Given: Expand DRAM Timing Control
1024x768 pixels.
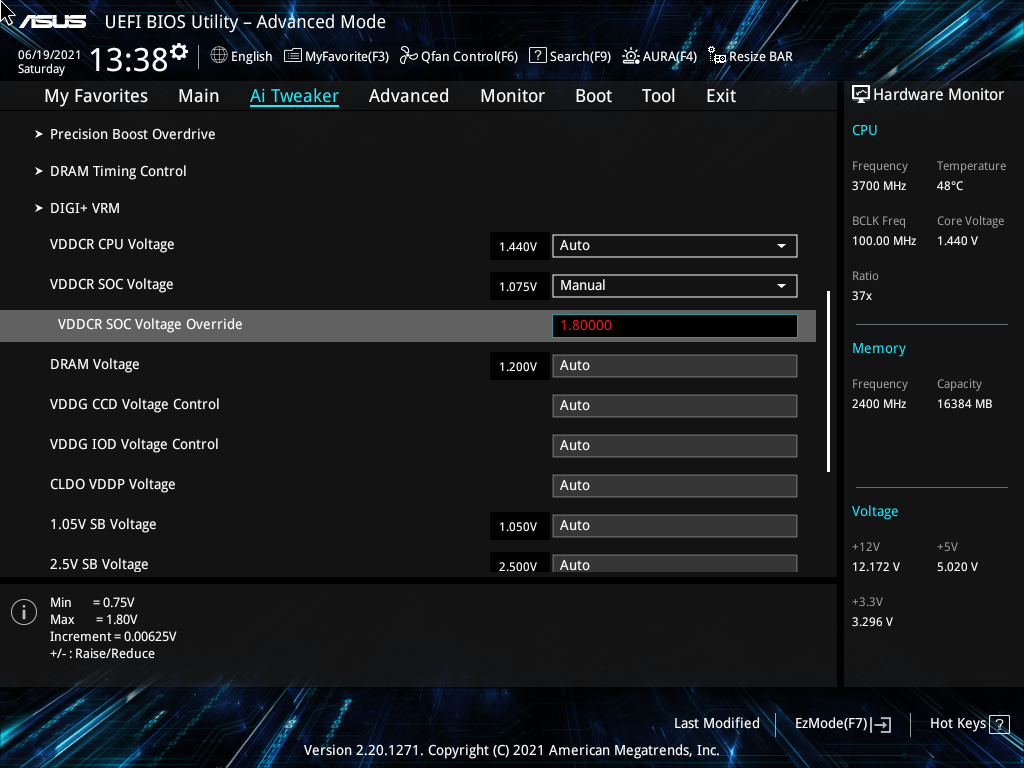Looking at the screenshot, I should click(x=118, y=171).
